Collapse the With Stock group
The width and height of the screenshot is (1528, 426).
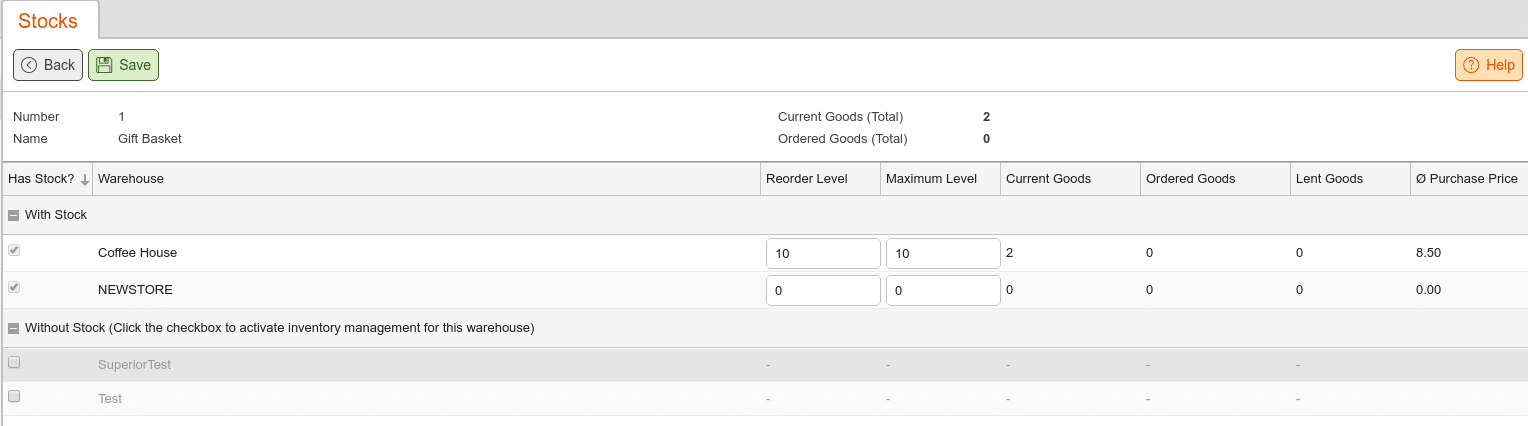click(13, 215)
